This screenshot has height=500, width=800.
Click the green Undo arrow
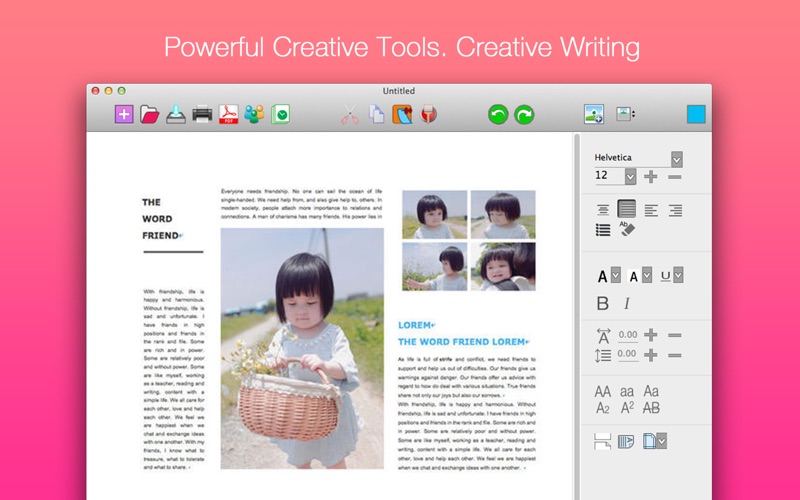tap(498, 114)
